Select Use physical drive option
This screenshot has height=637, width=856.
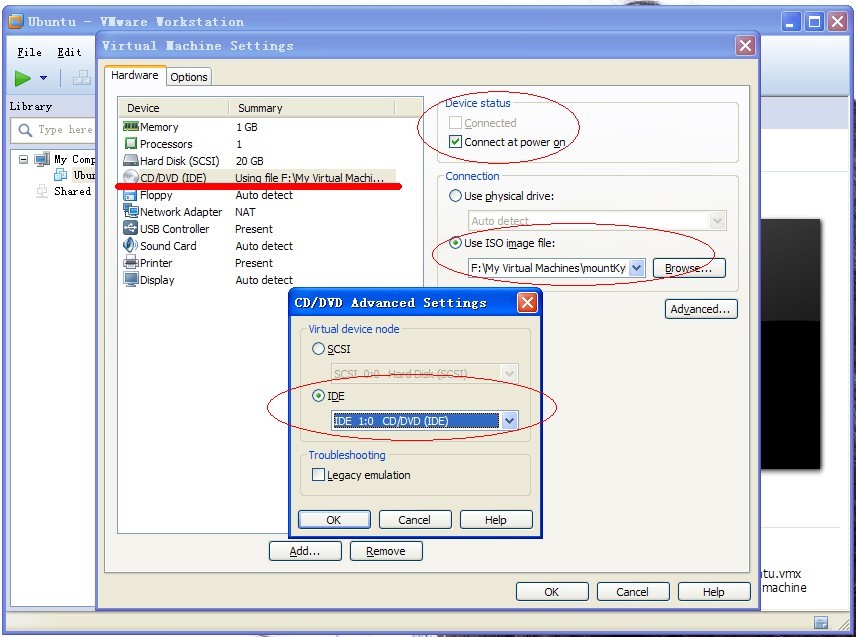click(455, 195)
